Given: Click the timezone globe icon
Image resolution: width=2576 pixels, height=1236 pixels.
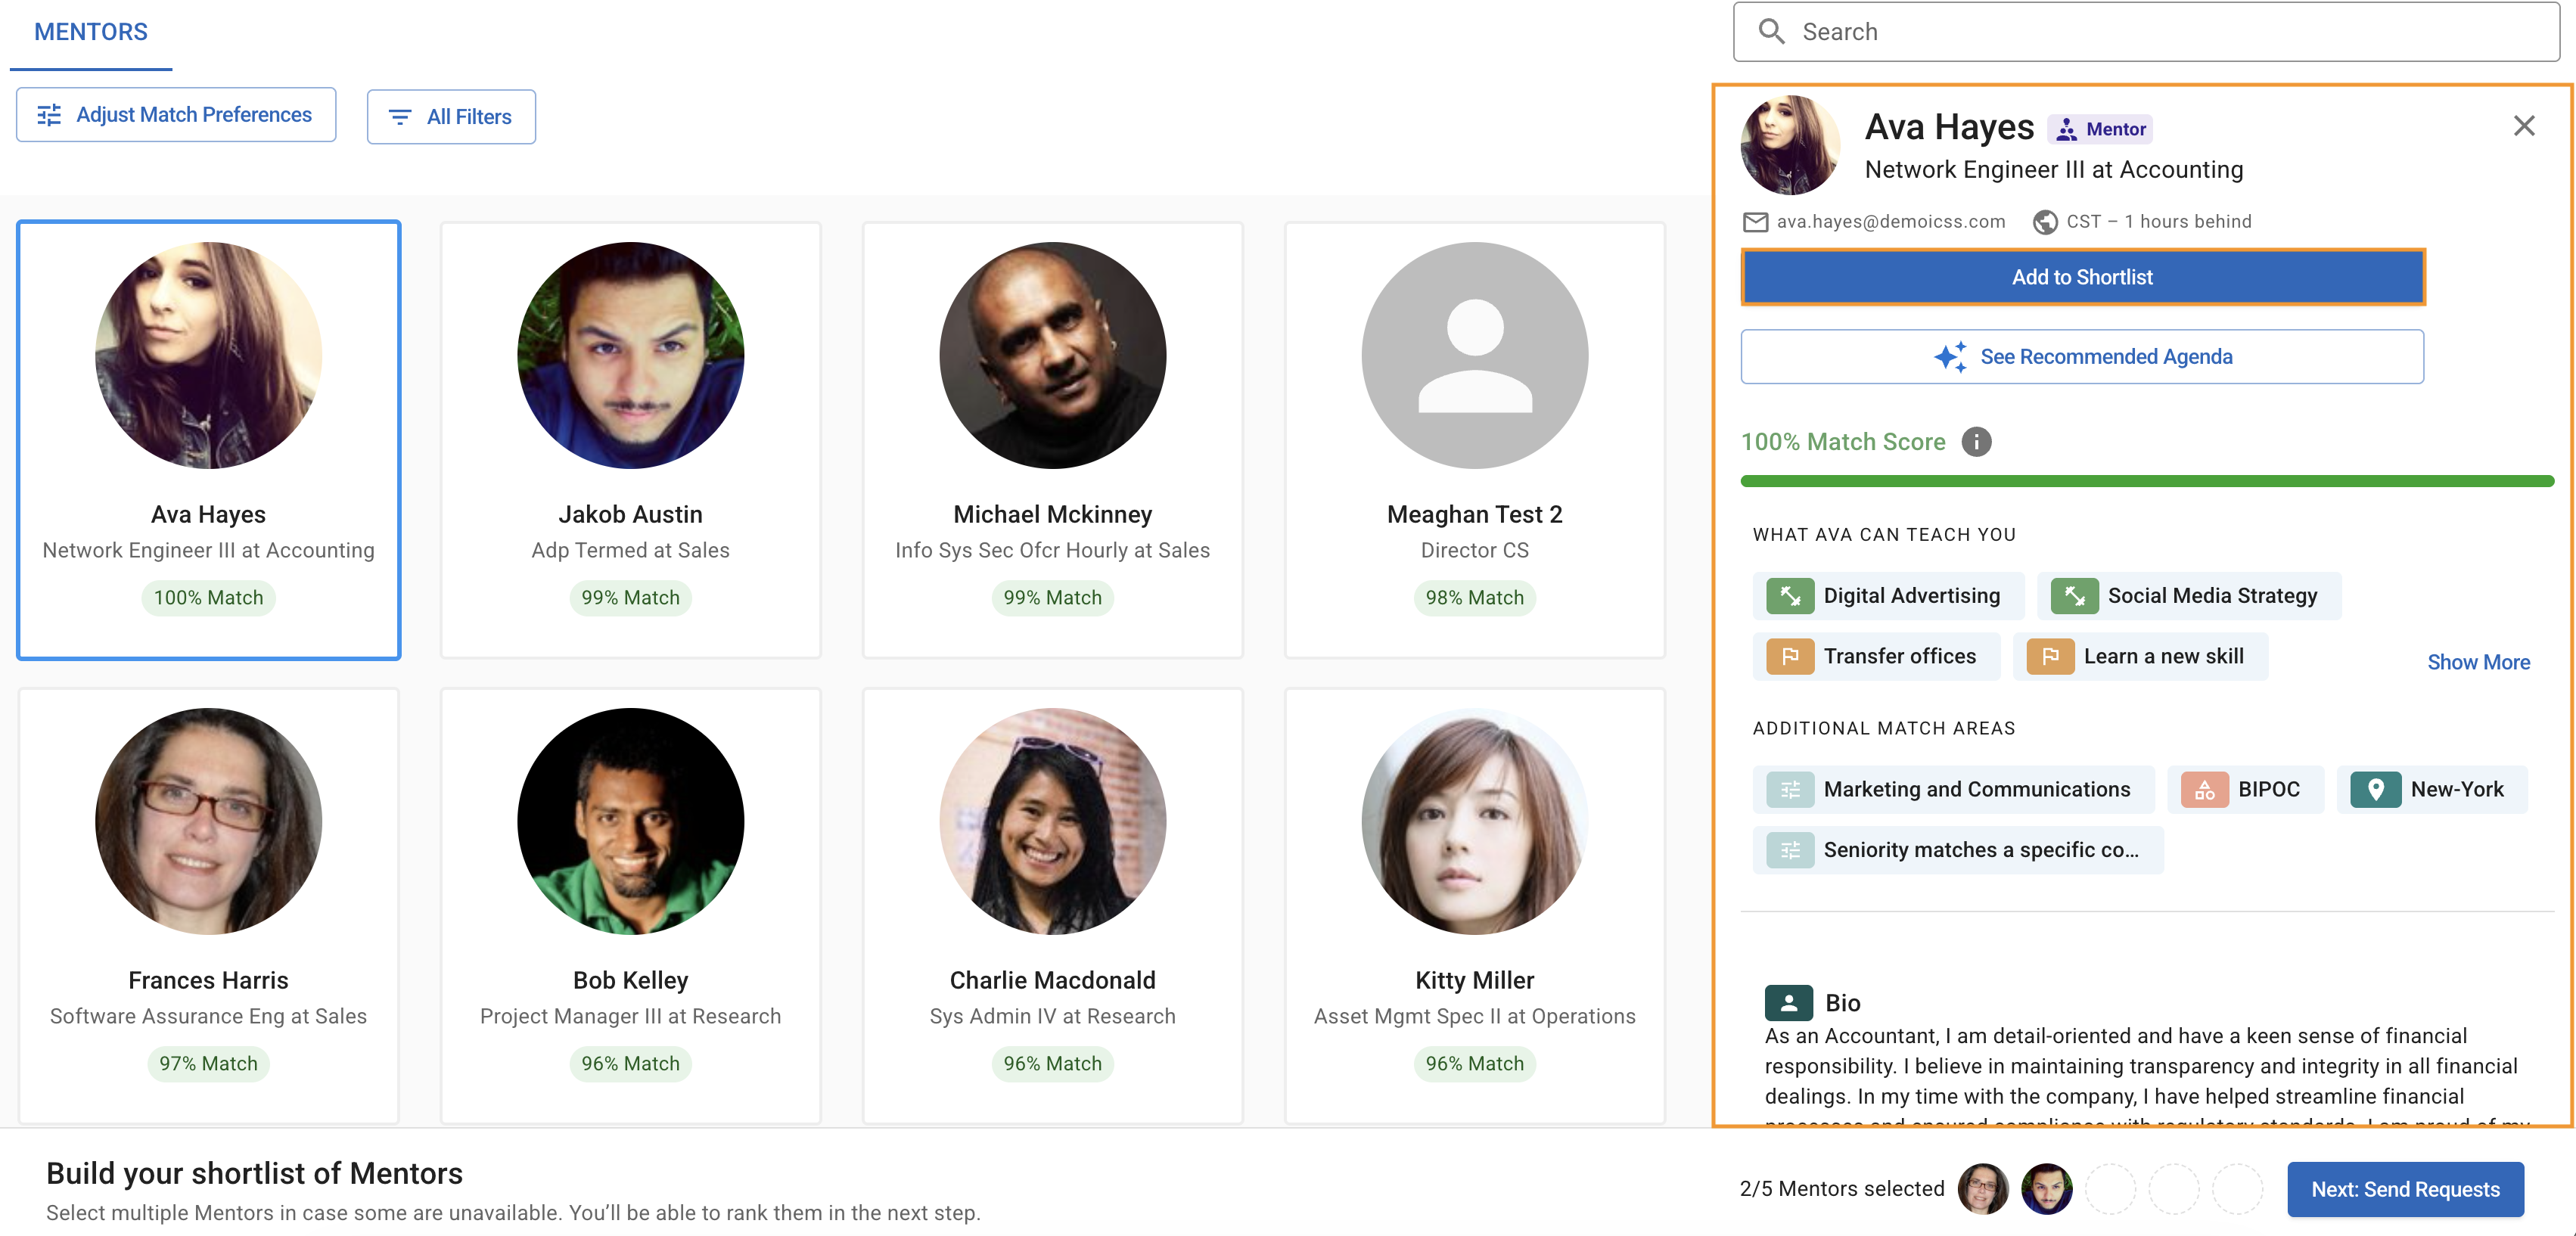Looking at the screenshot, I should (x=2045, y=222).
